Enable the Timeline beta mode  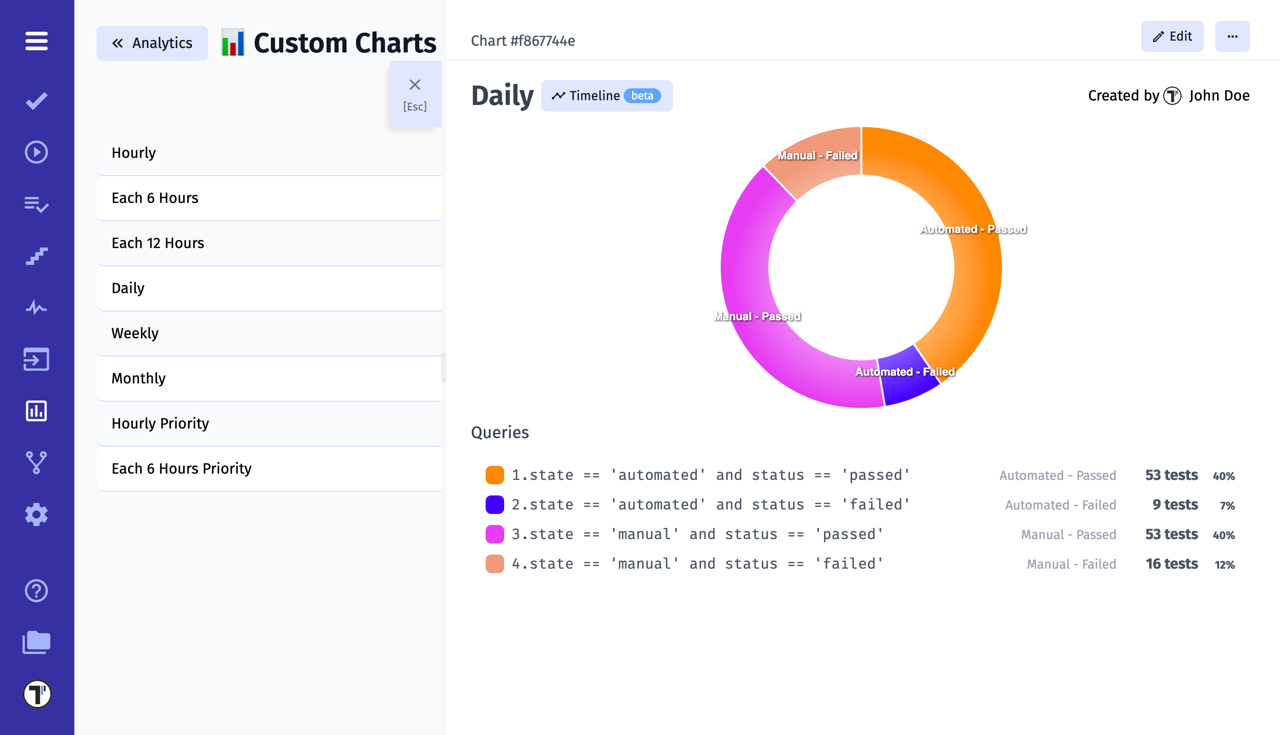(x=606, y=96)
